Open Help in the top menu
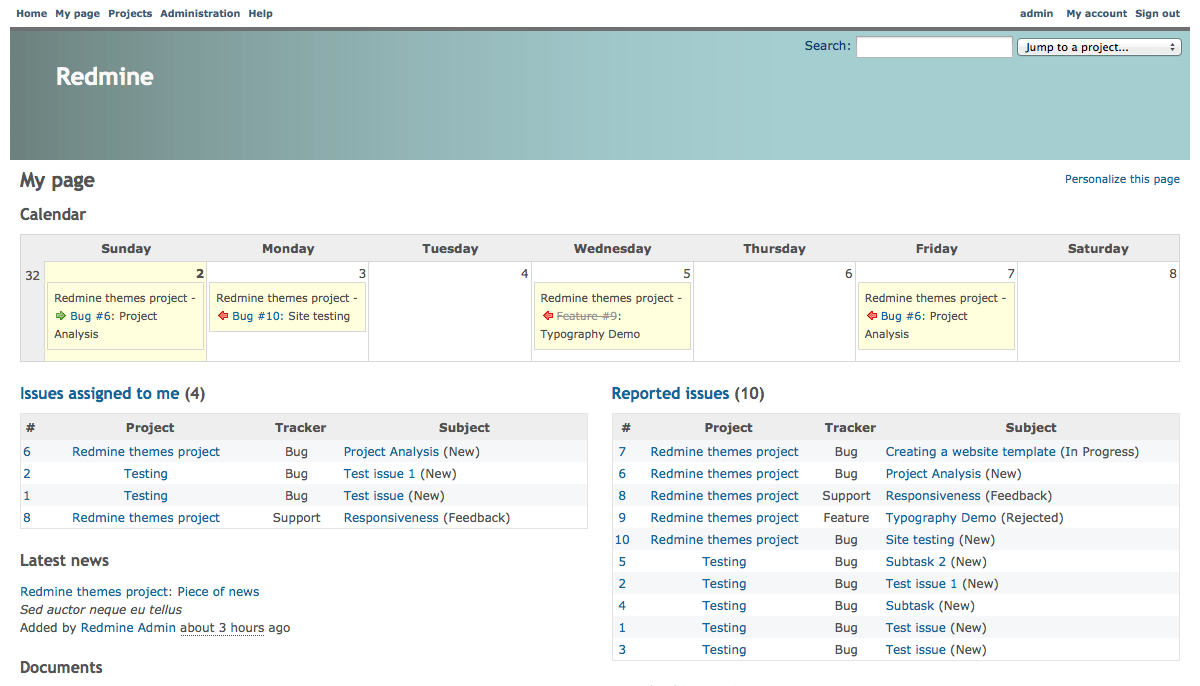1200x686 pixels. [x=260, y=14]
